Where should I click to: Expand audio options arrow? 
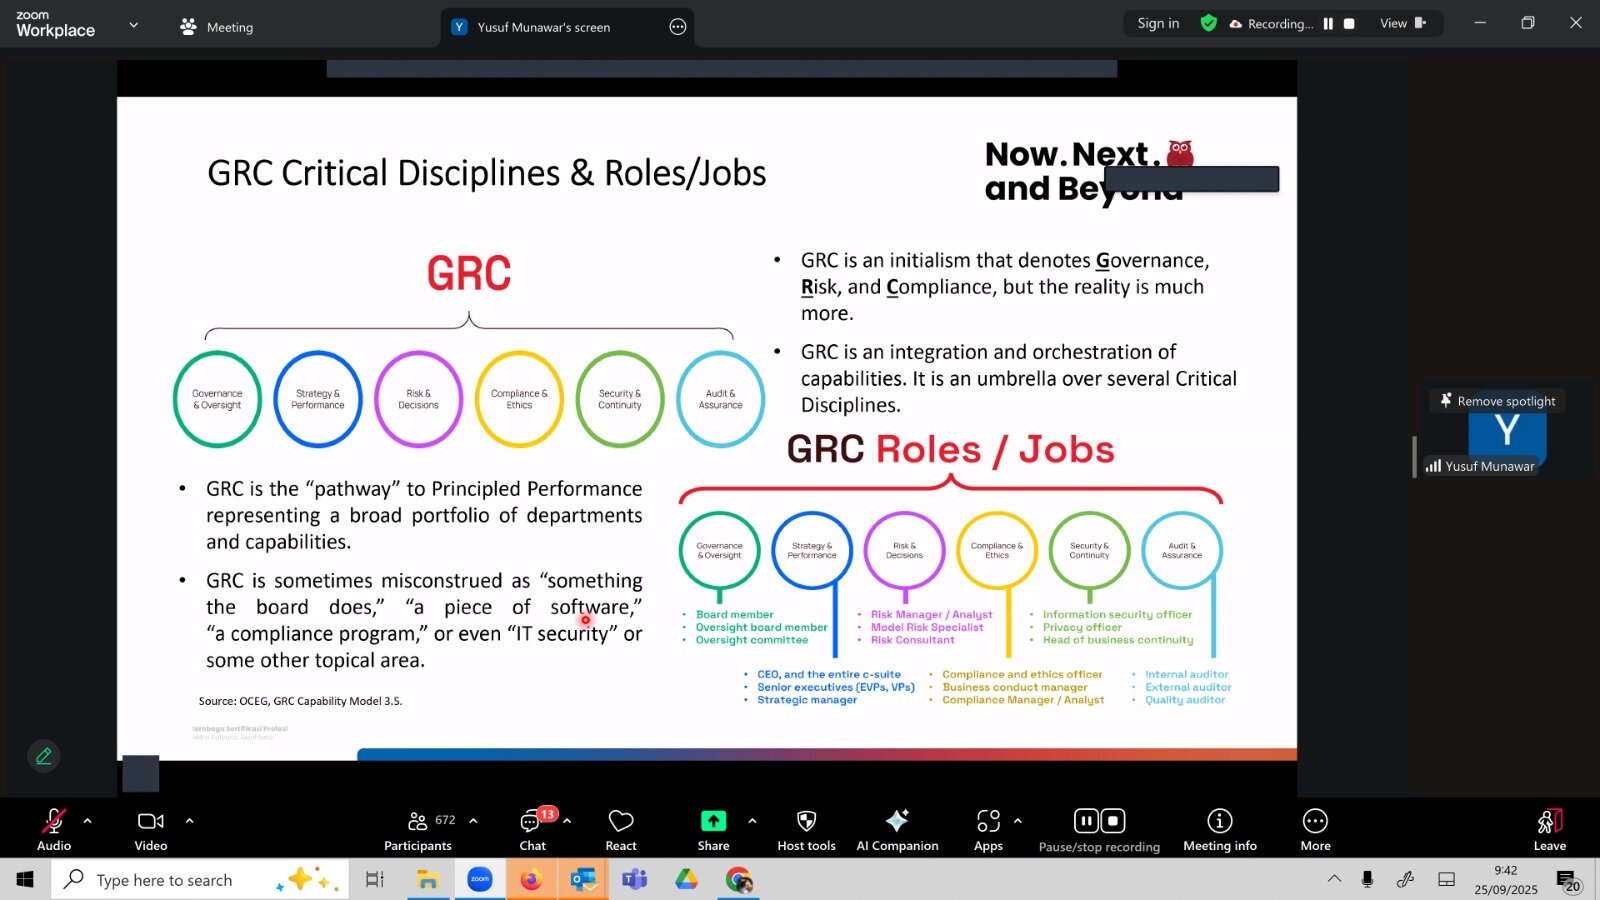point(88,821)
